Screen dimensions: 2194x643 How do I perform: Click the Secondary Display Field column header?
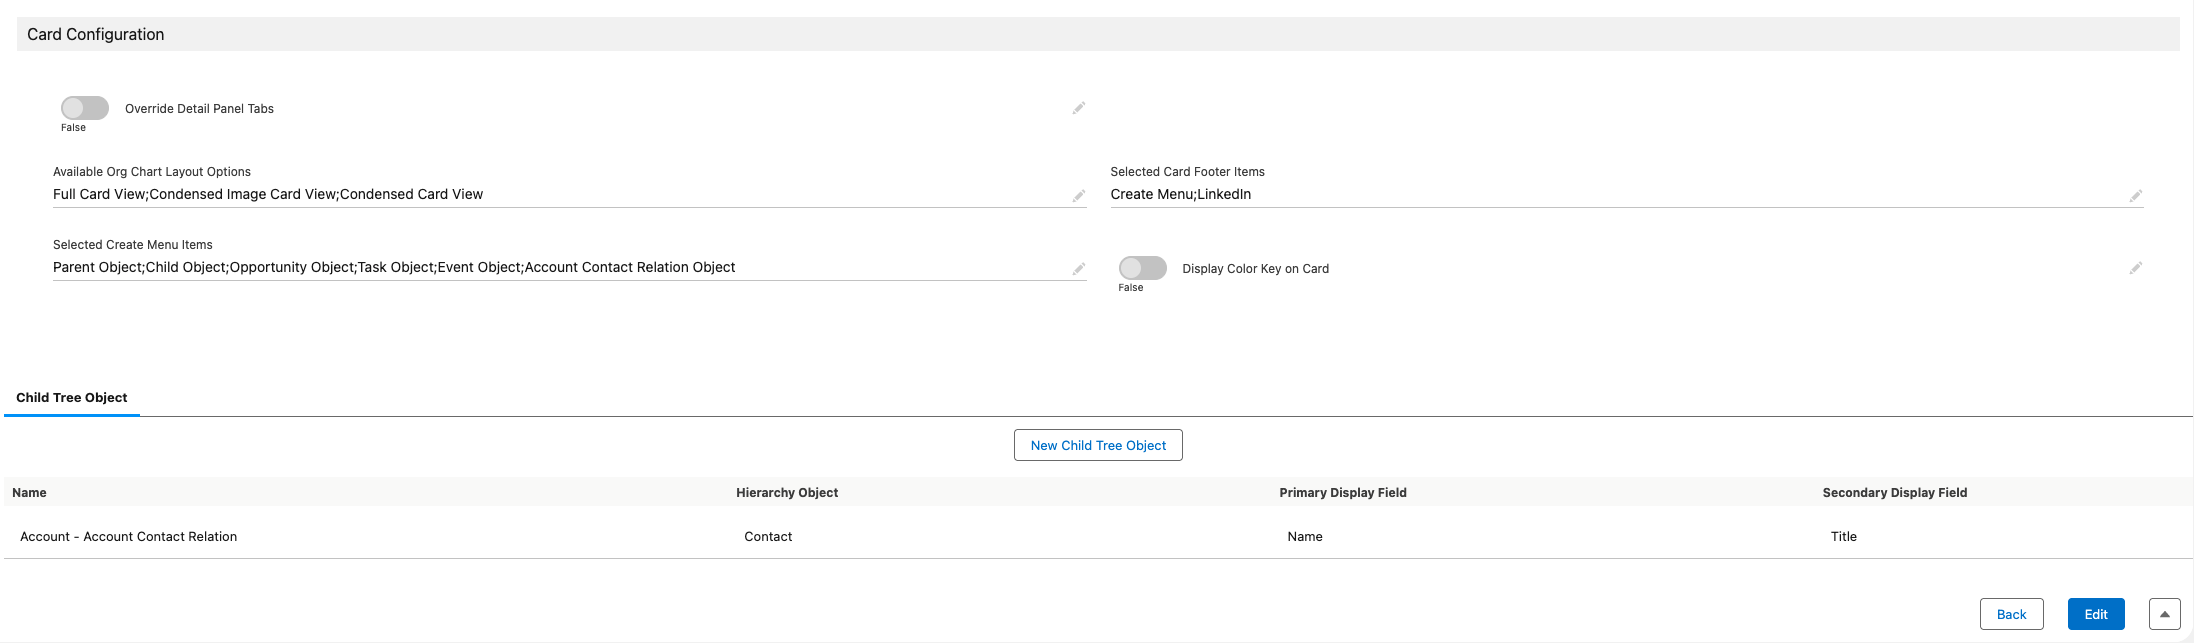tap(1894, 493)
